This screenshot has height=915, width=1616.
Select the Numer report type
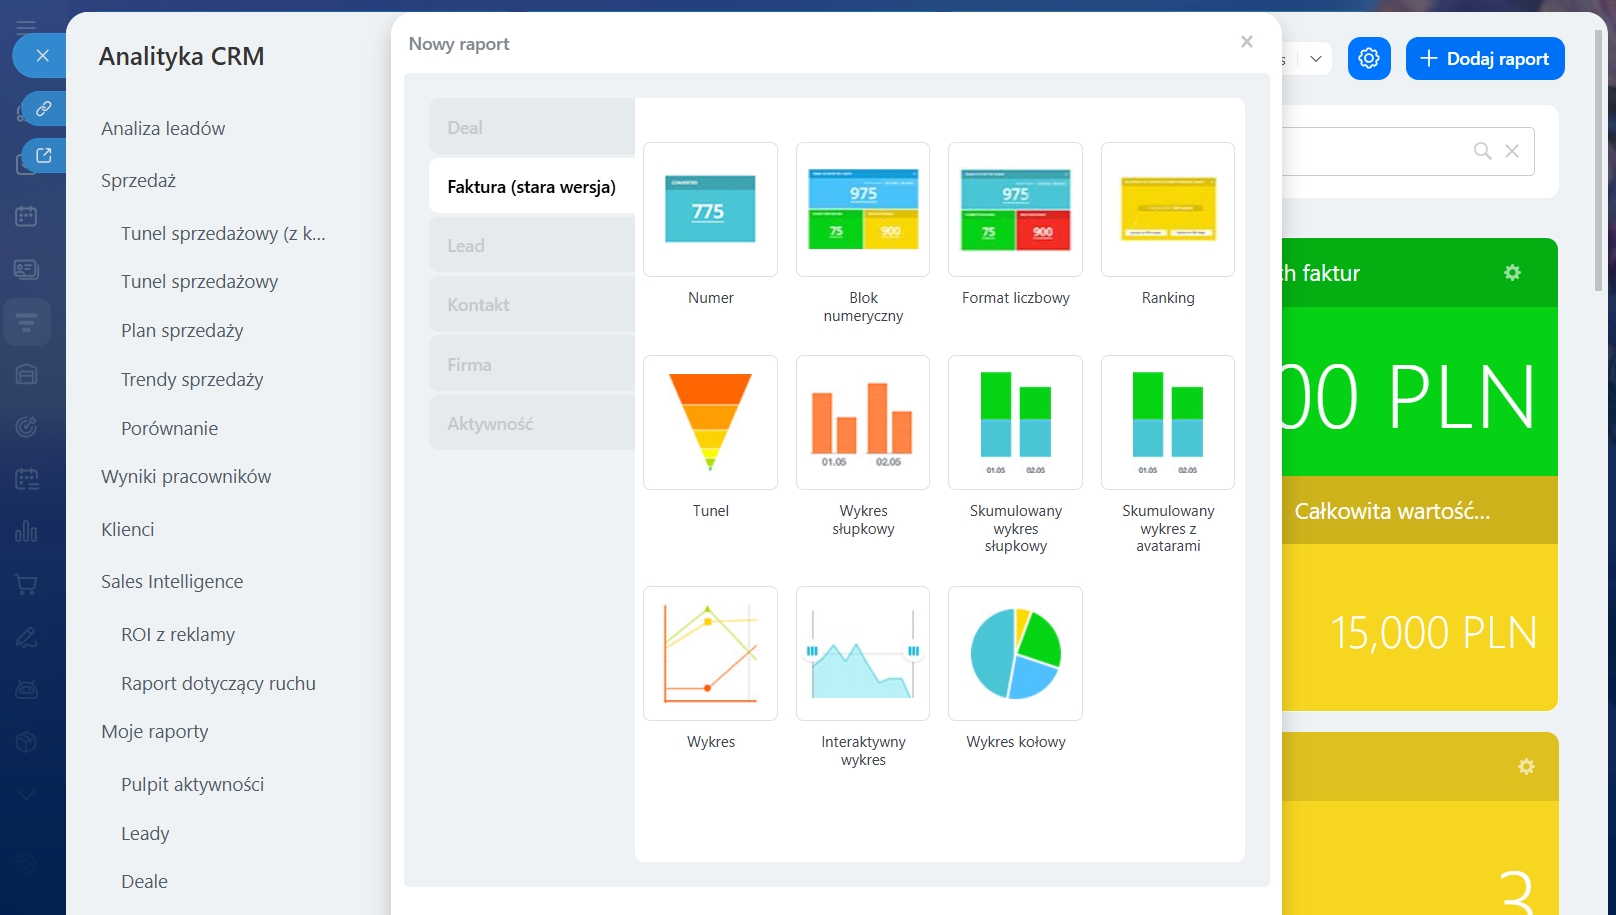click(710, 209)
